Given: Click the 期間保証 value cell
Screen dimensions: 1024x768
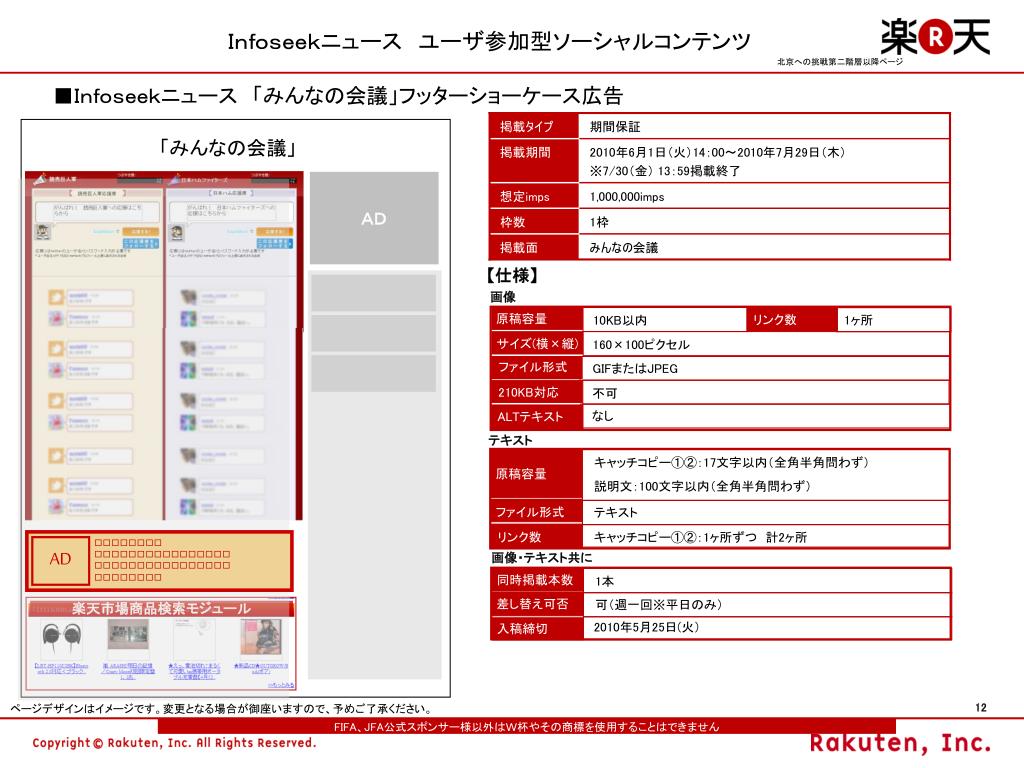Looking at the screenshot, I should (x=763, y=127).
